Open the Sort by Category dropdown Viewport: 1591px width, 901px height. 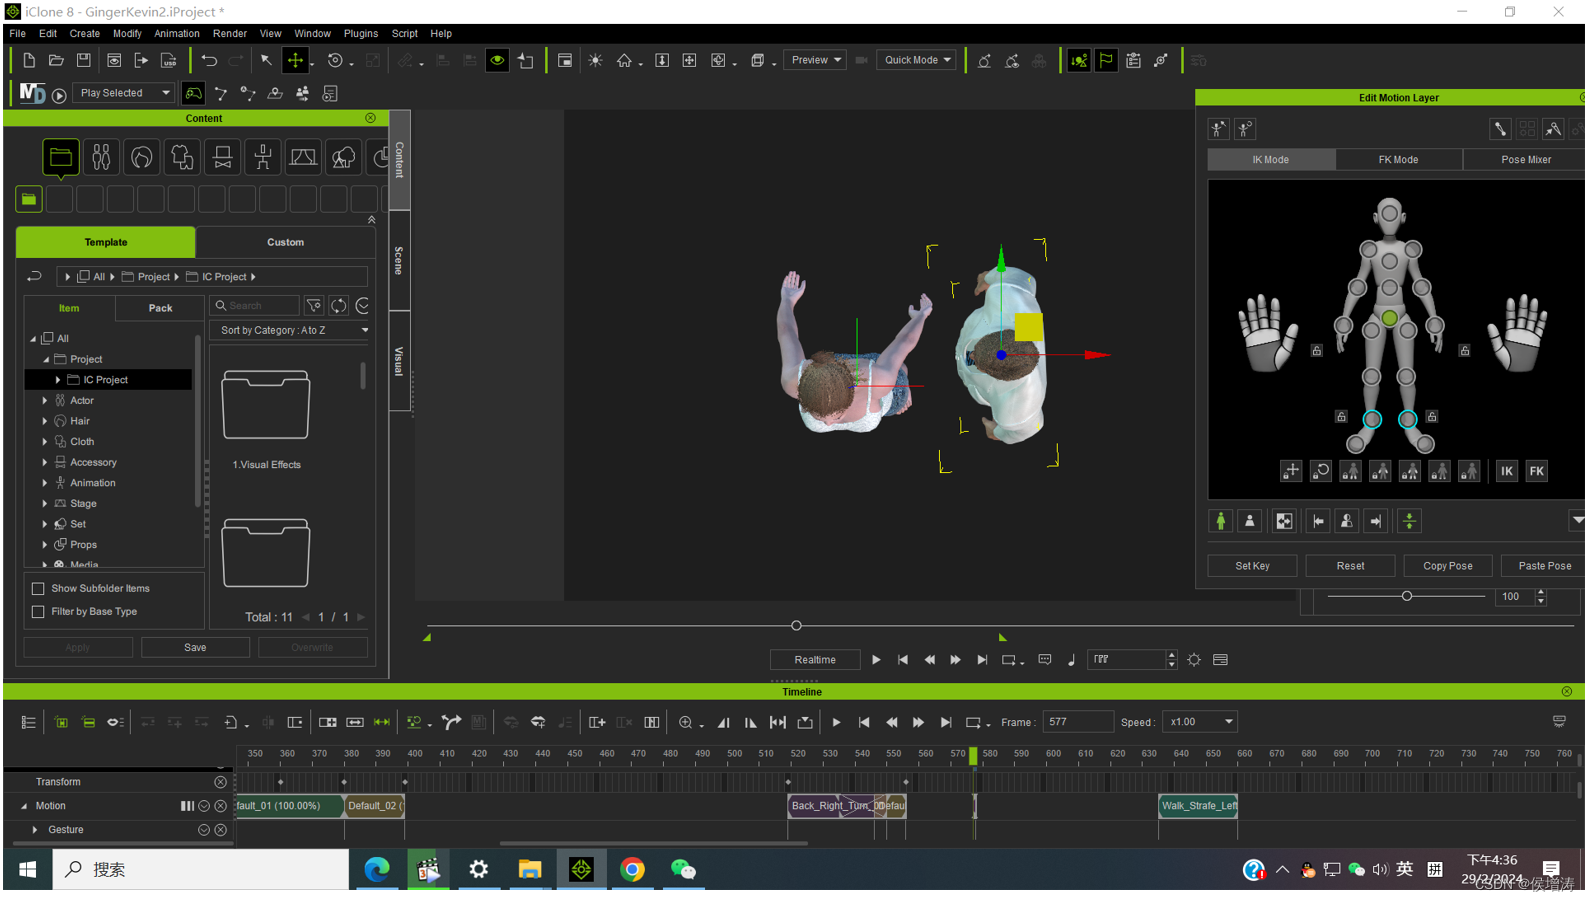(291, 330)
